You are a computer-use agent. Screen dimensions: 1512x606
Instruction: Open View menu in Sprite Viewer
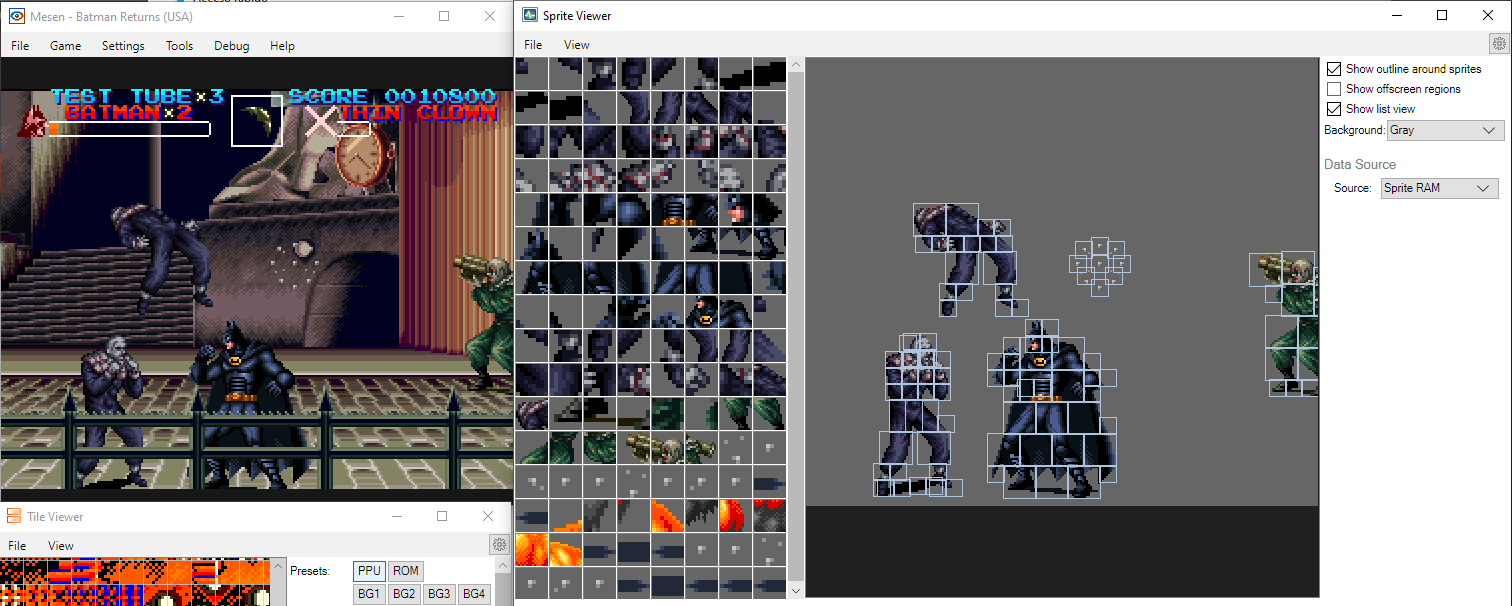(577, 44)
